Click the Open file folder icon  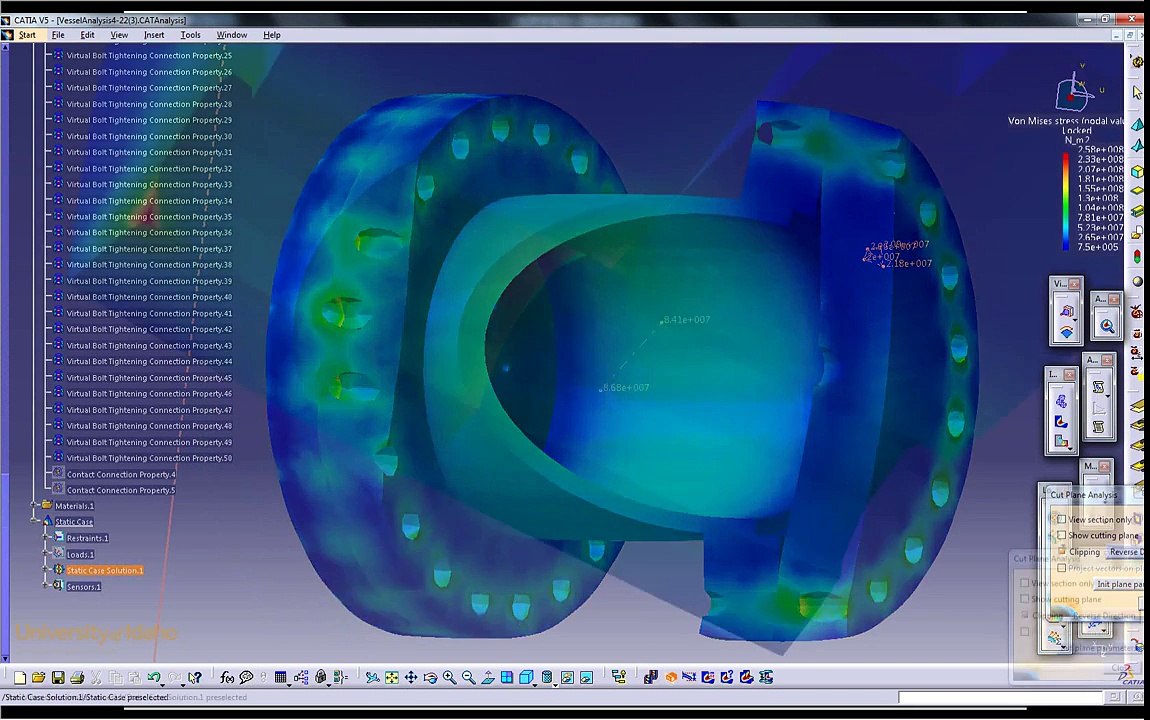39,677
